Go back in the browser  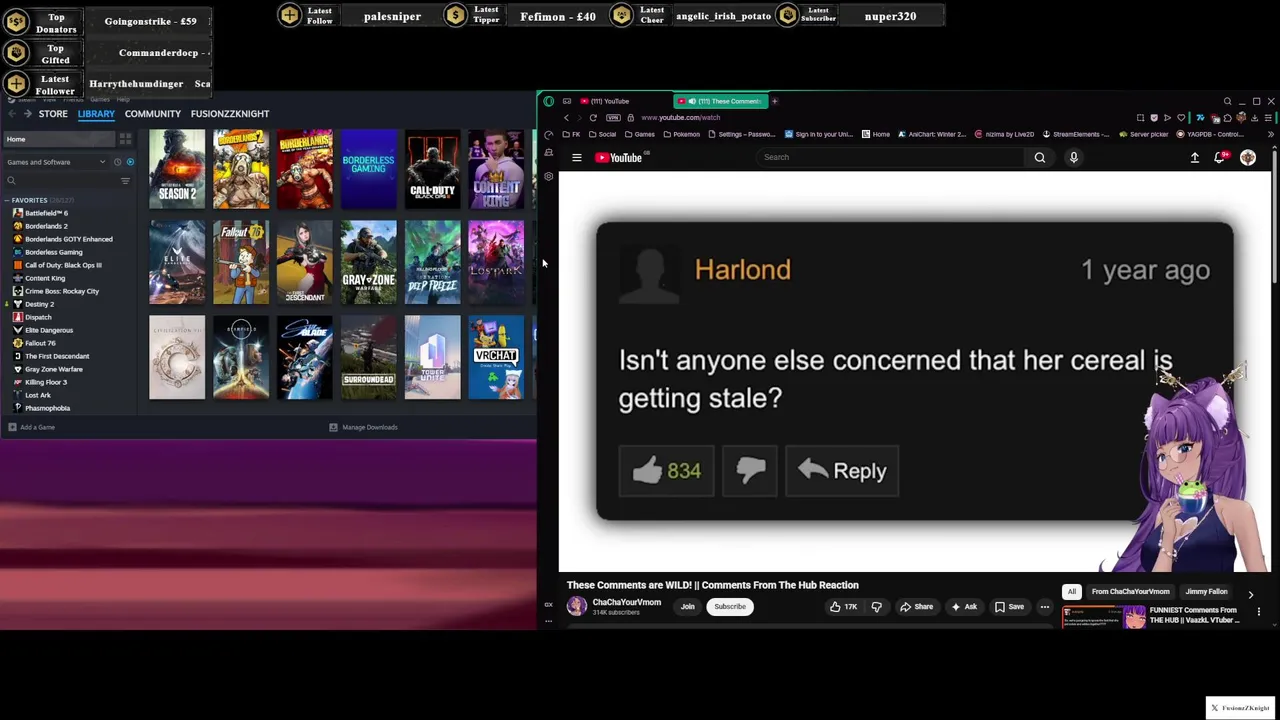pyautogui.click(x=566, y=118)
